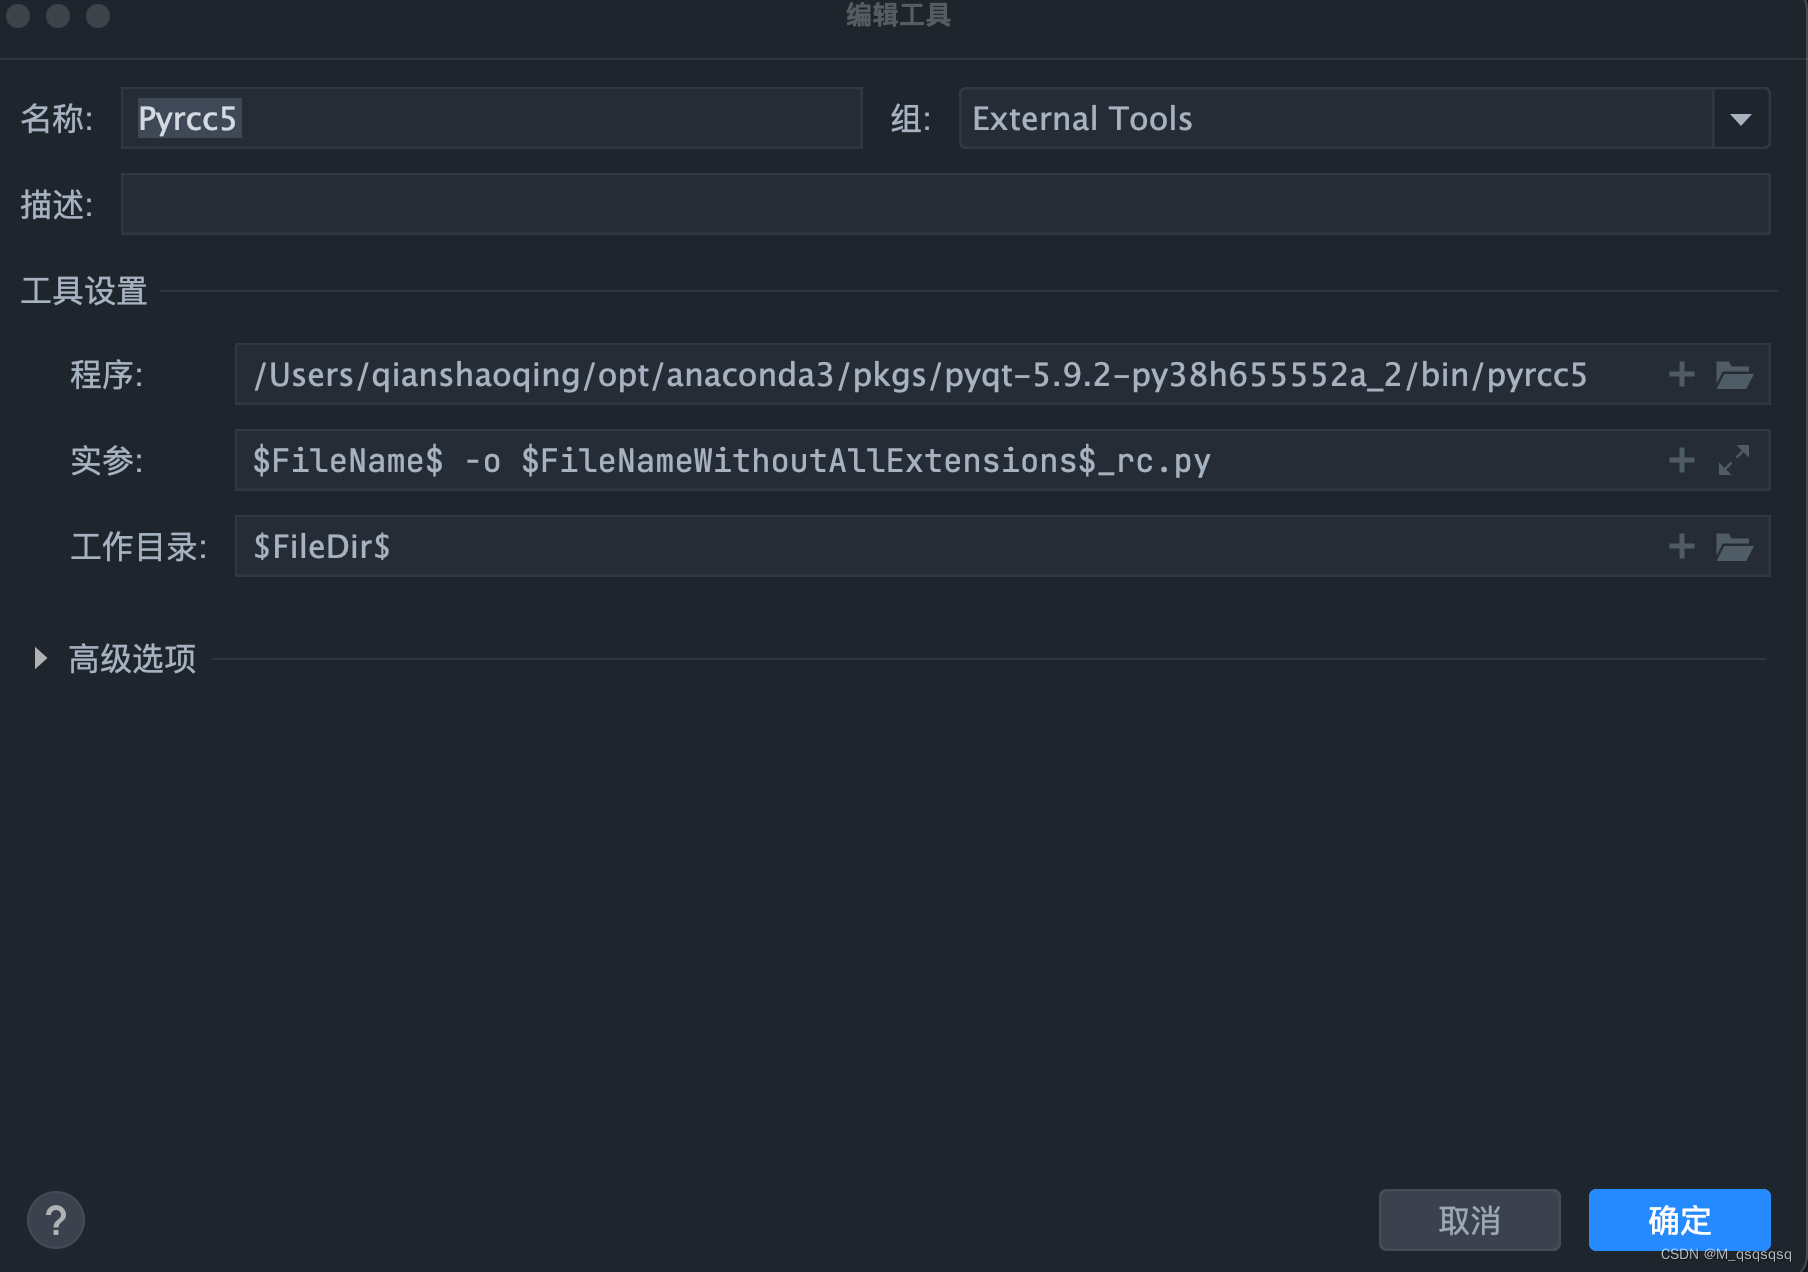Screen dimensions: 1808x1272
Task: Click the 程序: label
Action: pyautogui.click(x=107, y=375)
